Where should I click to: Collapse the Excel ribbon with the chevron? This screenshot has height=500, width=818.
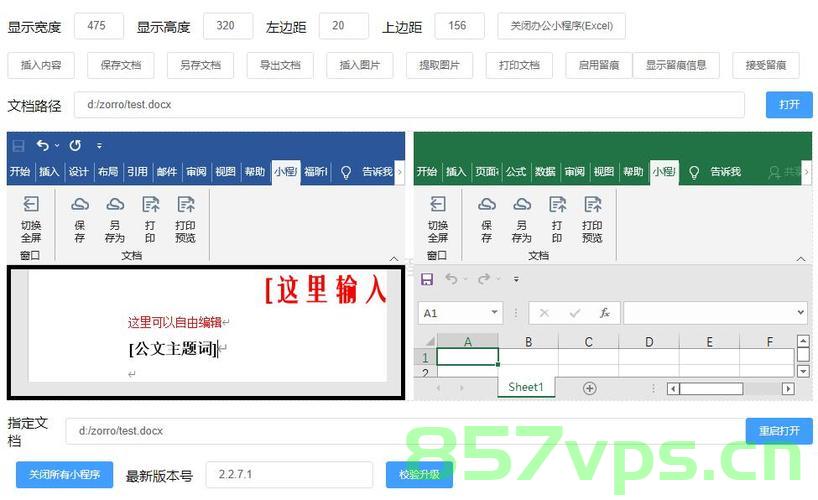801,258
